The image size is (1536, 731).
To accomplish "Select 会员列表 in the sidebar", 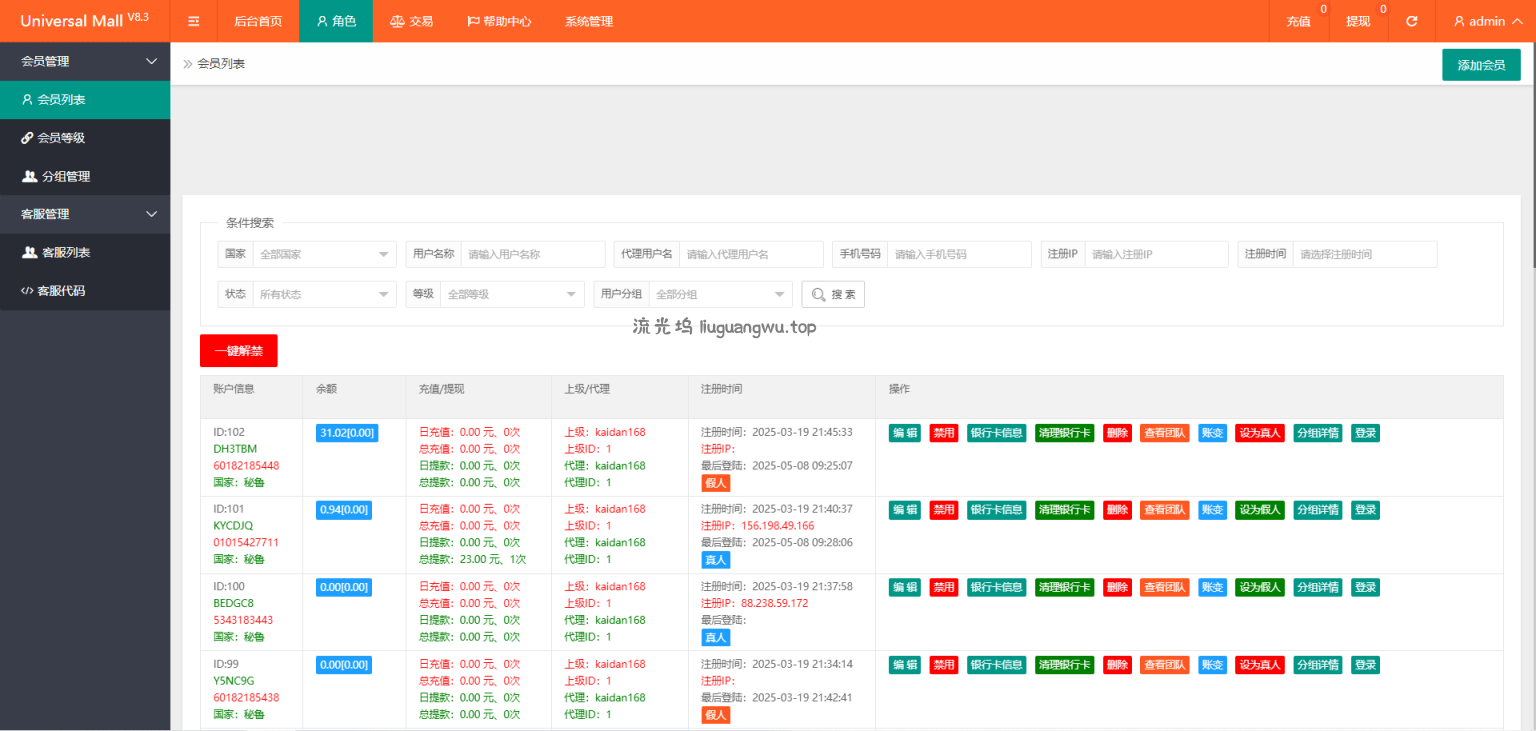I will pyautogui.click(x=61, y=100).
